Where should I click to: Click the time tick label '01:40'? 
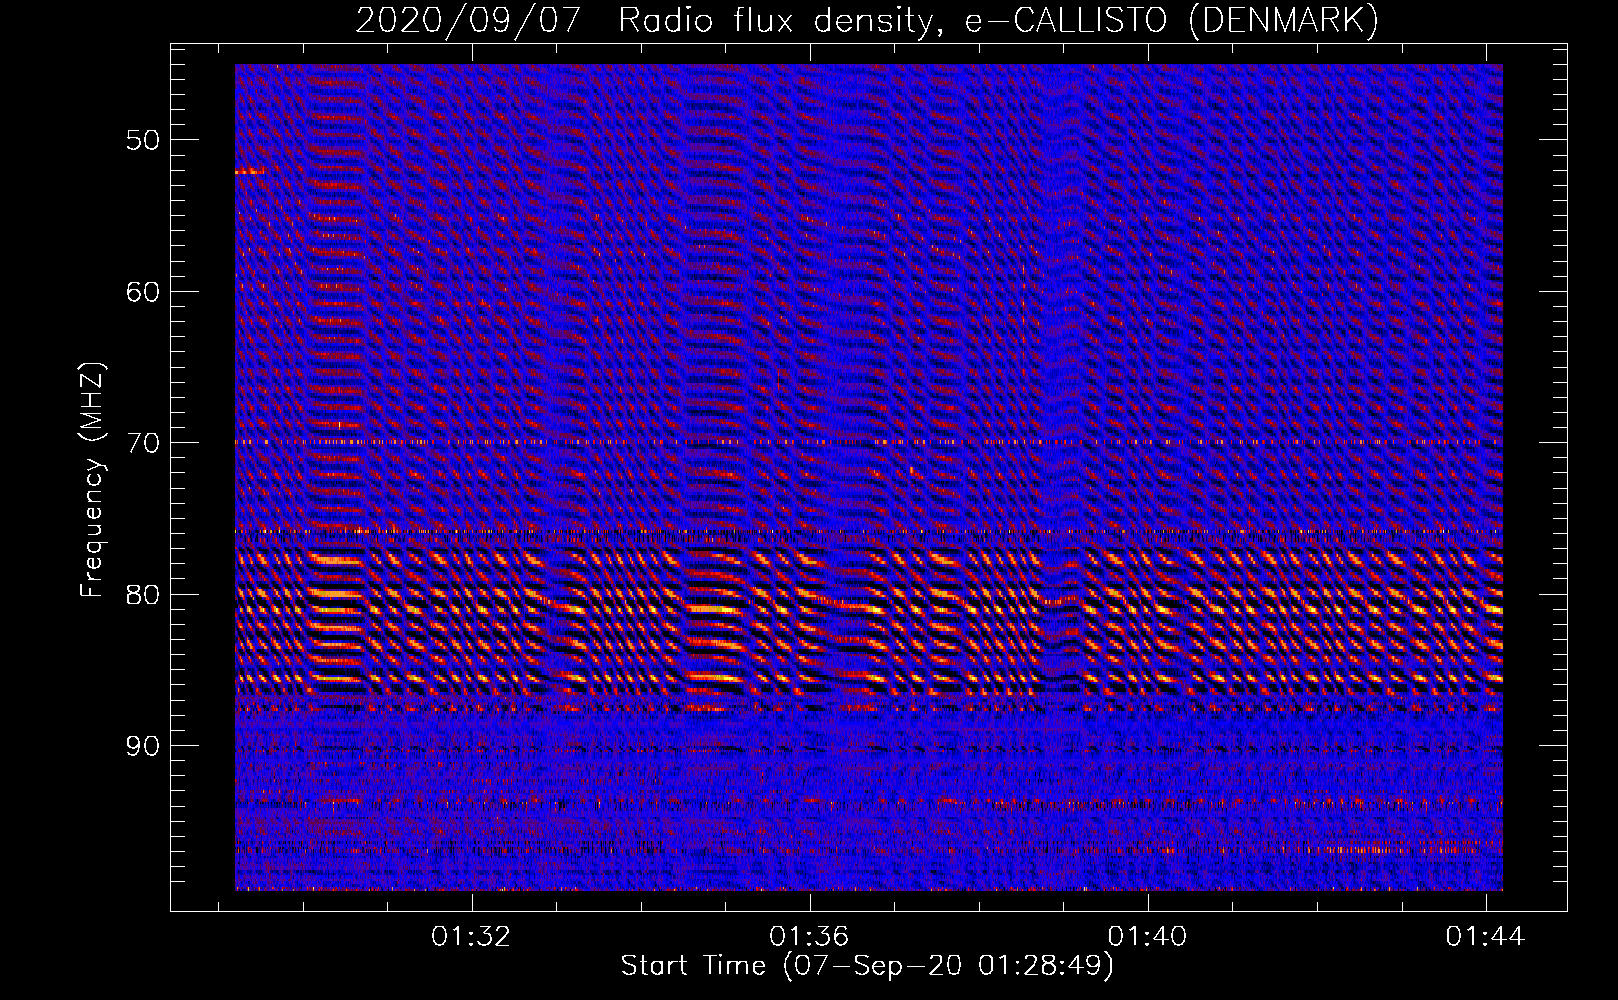click(x=1147, y=936)
